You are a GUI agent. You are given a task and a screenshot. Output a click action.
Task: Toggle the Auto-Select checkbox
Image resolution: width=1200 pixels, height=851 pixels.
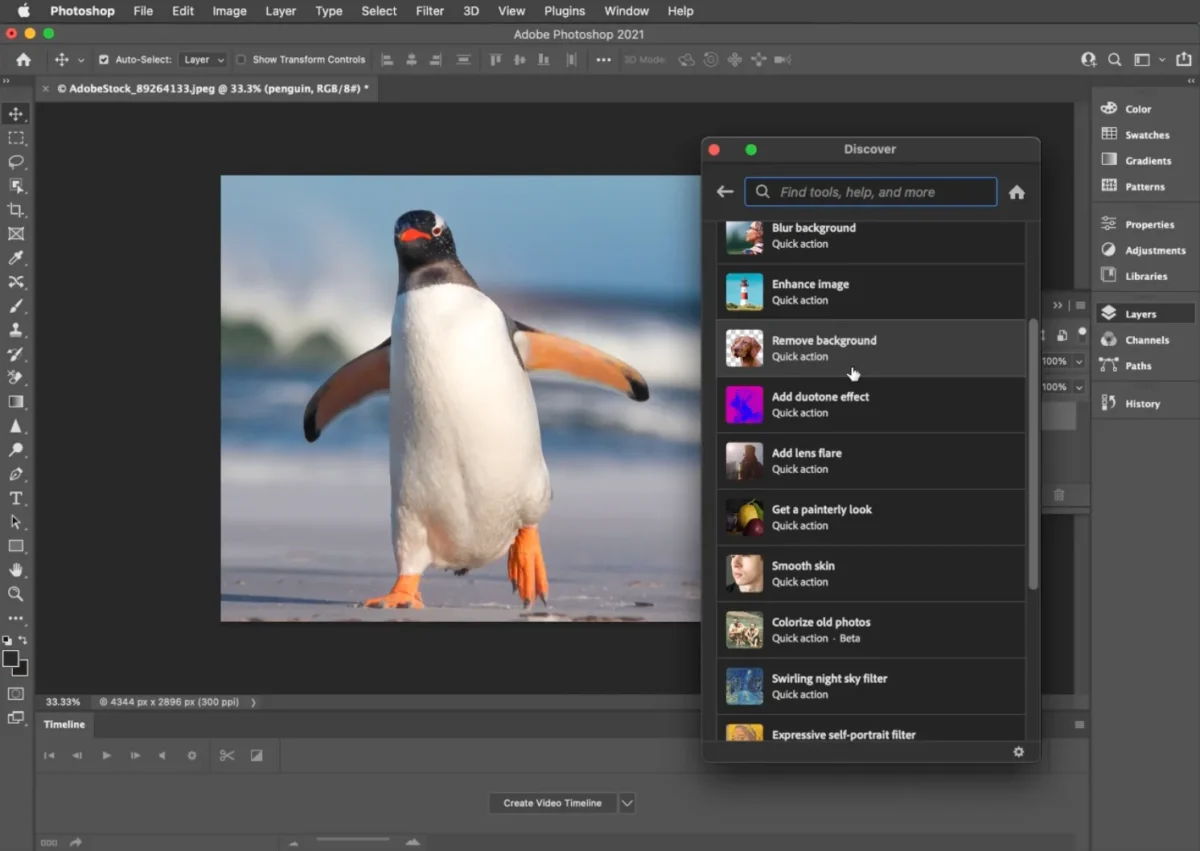point(104,60)
